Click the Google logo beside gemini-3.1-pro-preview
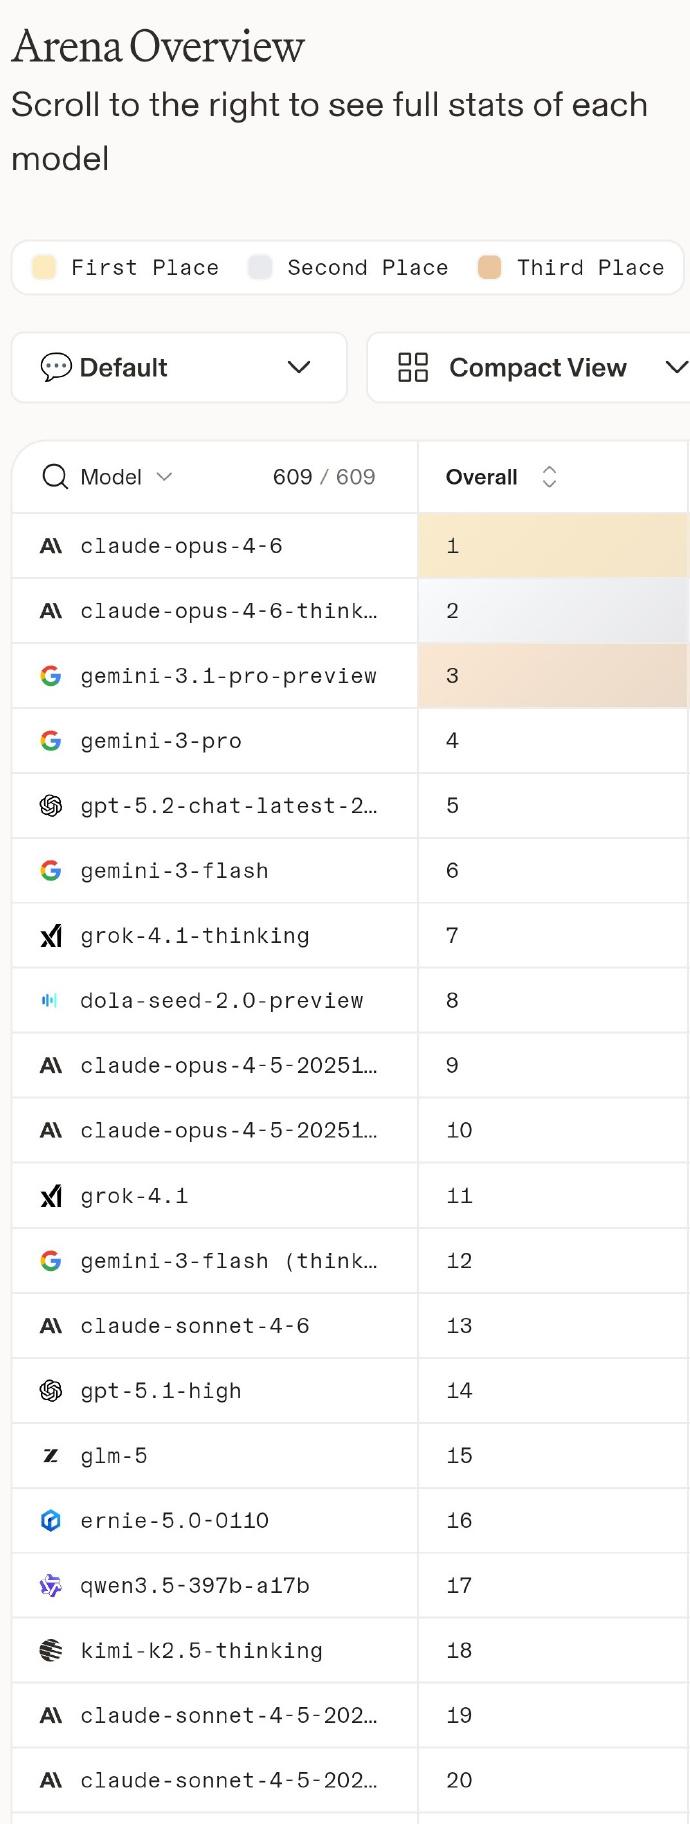690x1824 pixels. pyautogui.click(x=51, y=676)
